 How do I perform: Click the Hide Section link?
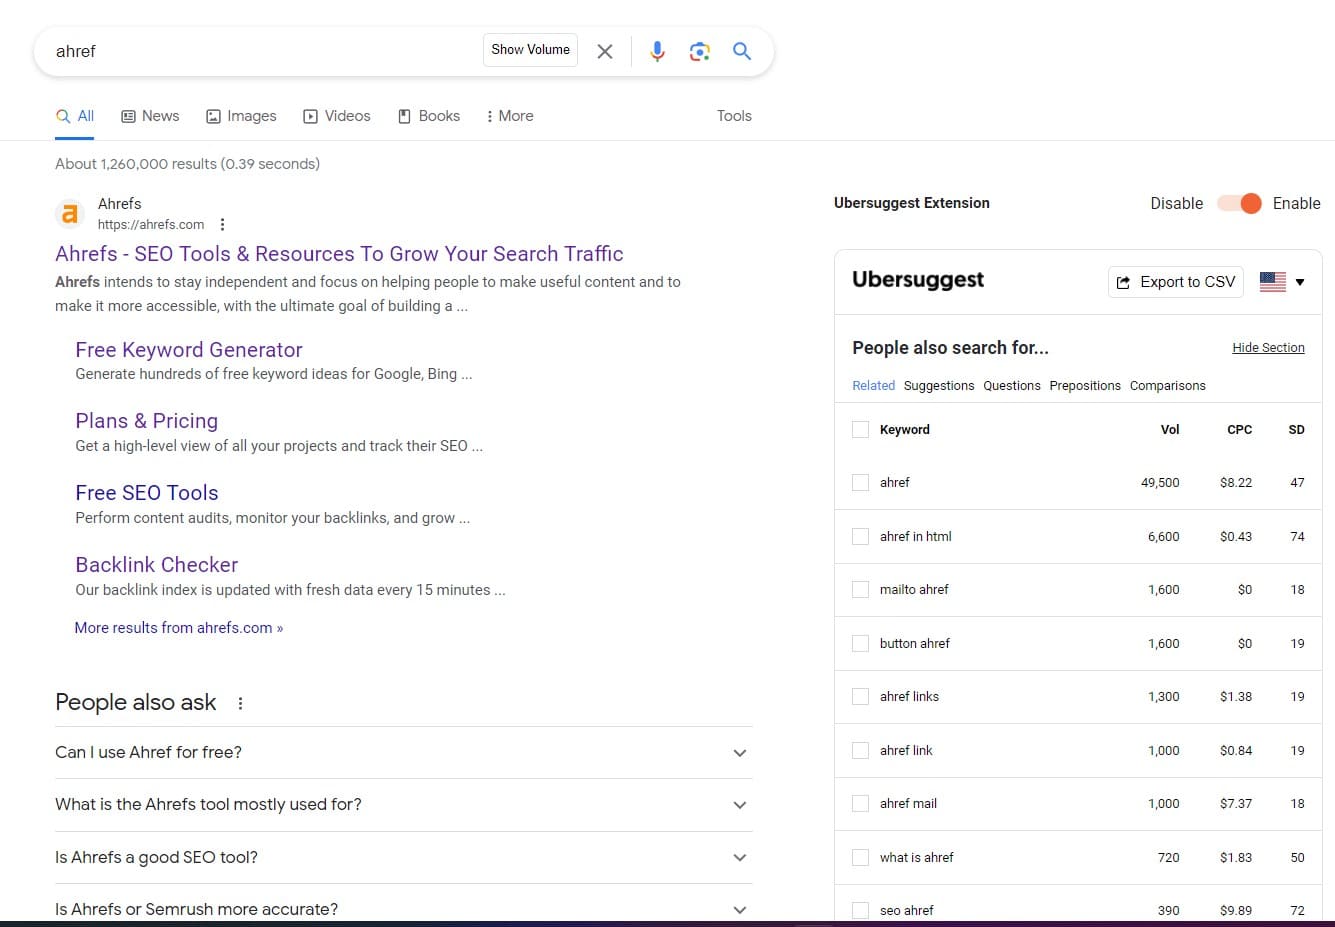pyautogui.click(x=1268, y=348)
